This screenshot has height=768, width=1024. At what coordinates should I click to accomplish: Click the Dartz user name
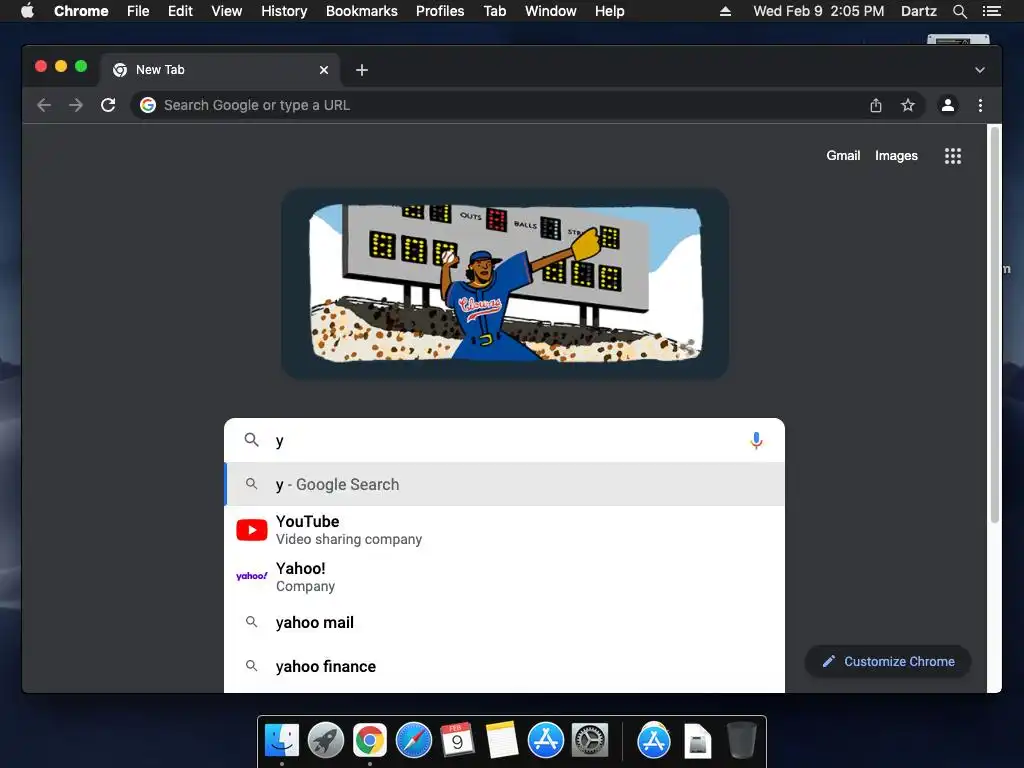click(x=918, y=11)
